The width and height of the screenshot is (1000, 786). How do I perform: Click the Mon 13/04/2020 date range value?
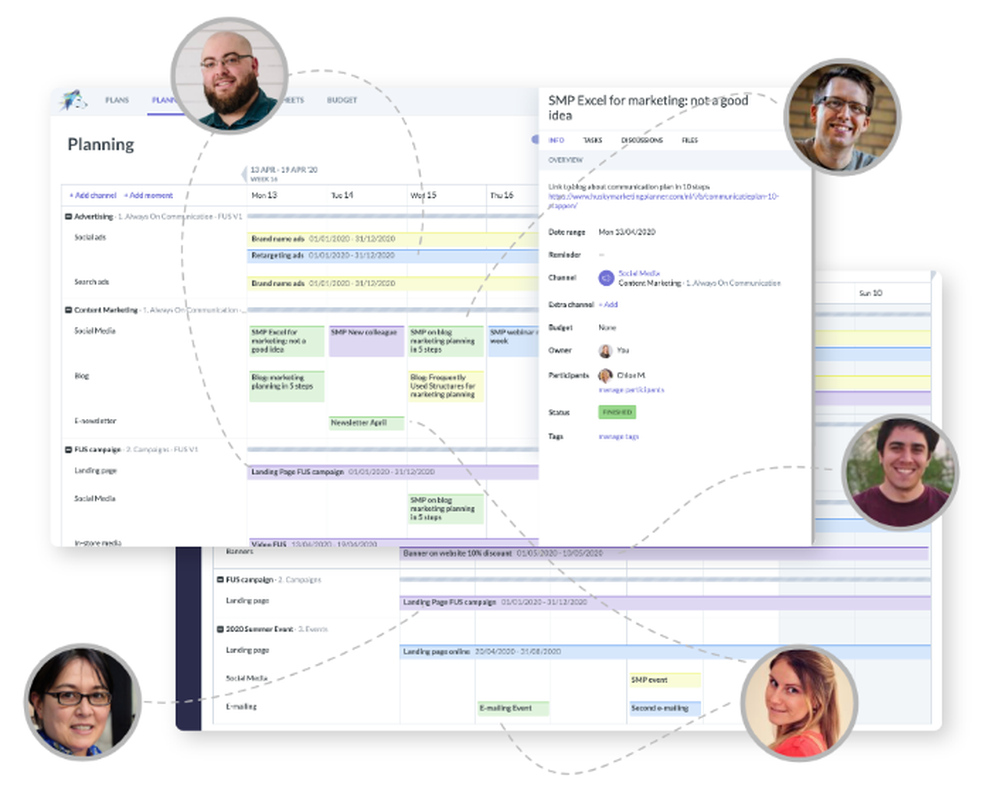[x=626, y=232]
